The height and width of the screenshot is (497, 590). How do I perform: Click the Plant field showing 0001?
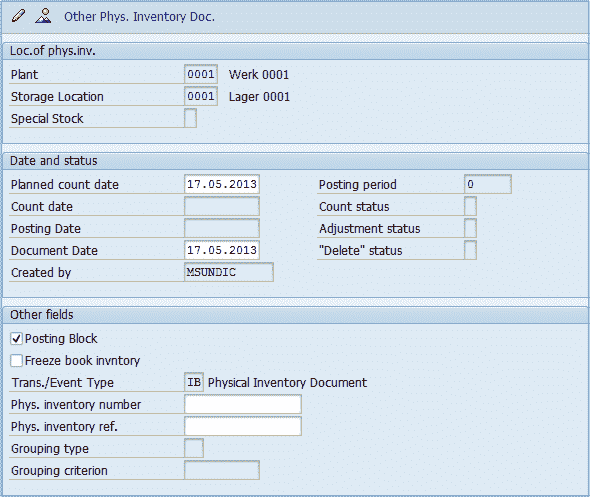click(x=201, y=74)
